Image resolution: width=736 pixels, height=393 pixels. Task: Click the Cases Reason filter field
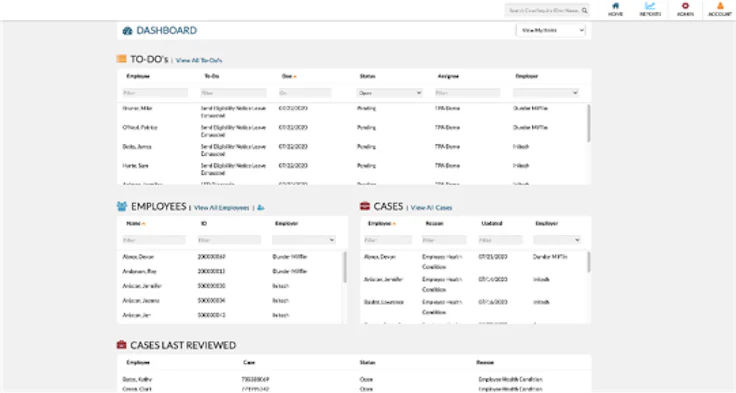tap(444, 240)
